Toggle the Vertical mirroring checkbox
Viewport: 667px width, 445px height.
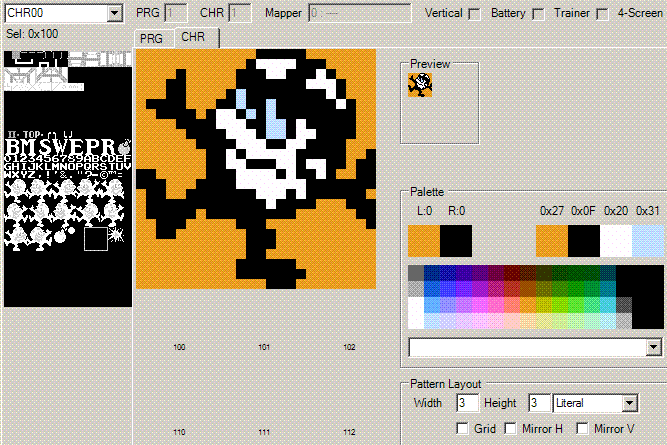(x=475, y=14)
